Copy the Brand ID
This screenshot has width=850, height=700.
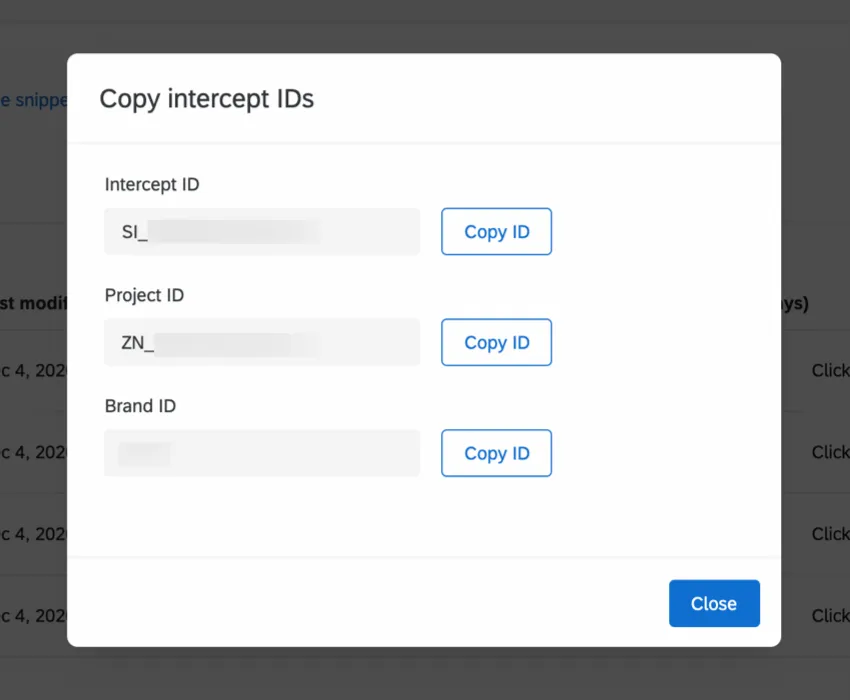click(x=496, y=453)
